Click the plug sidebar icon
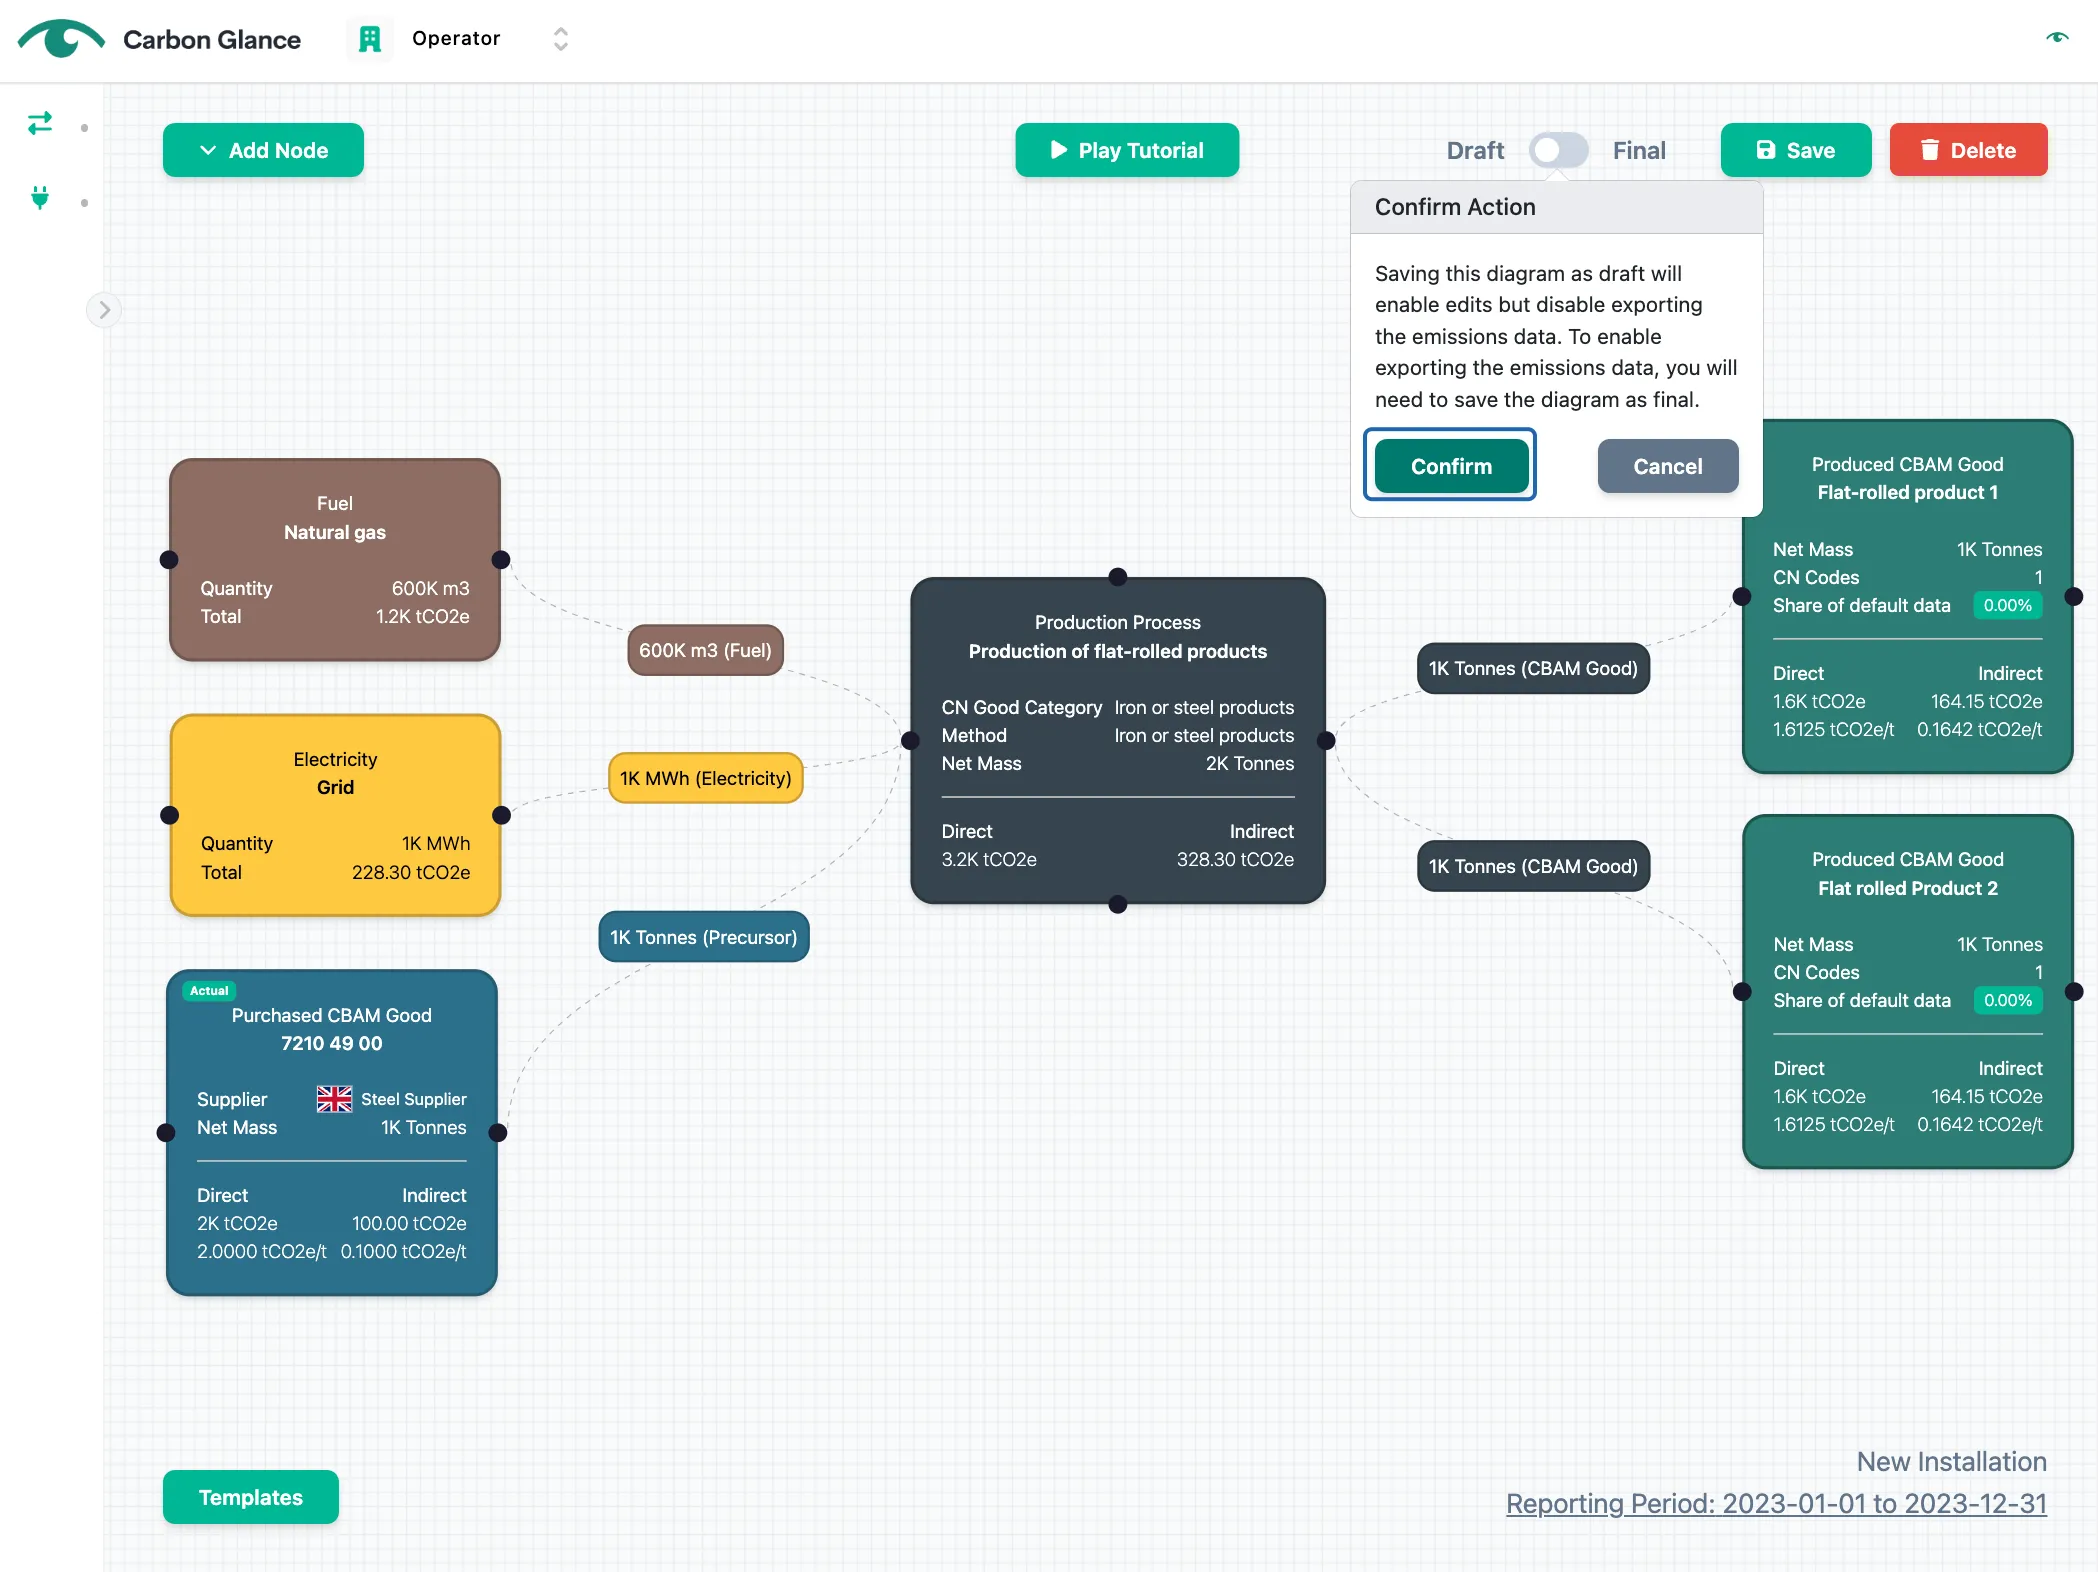The width and height of the screenshot is (2098, 1572). coord(40,198)
